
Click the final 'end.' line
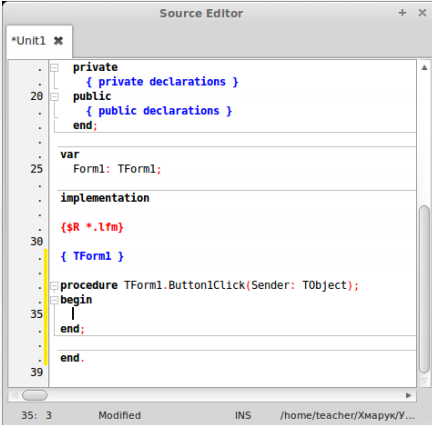click(72, 358)
